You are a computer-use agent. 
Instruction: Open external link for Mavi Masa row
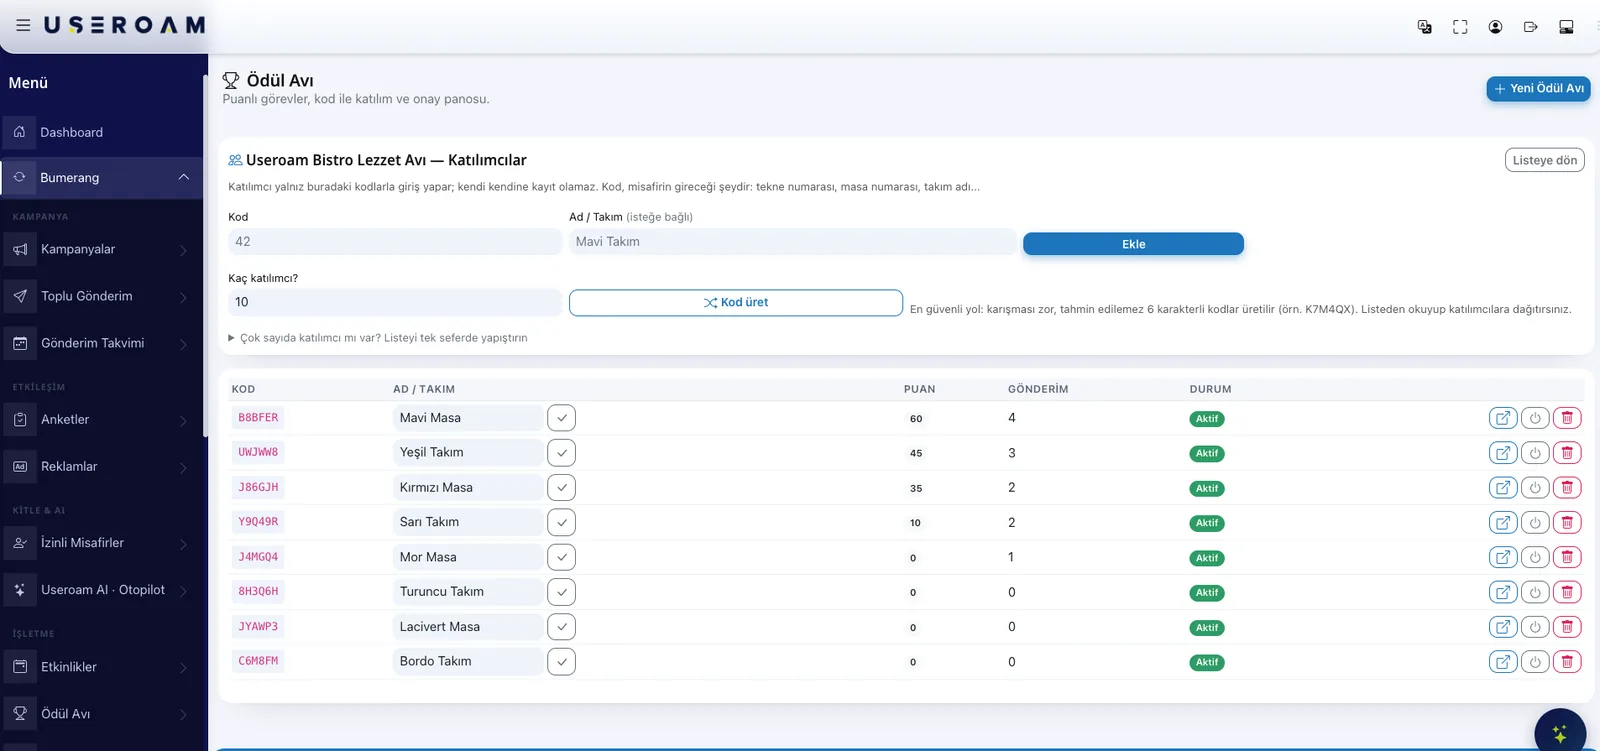click(1503, 418)
